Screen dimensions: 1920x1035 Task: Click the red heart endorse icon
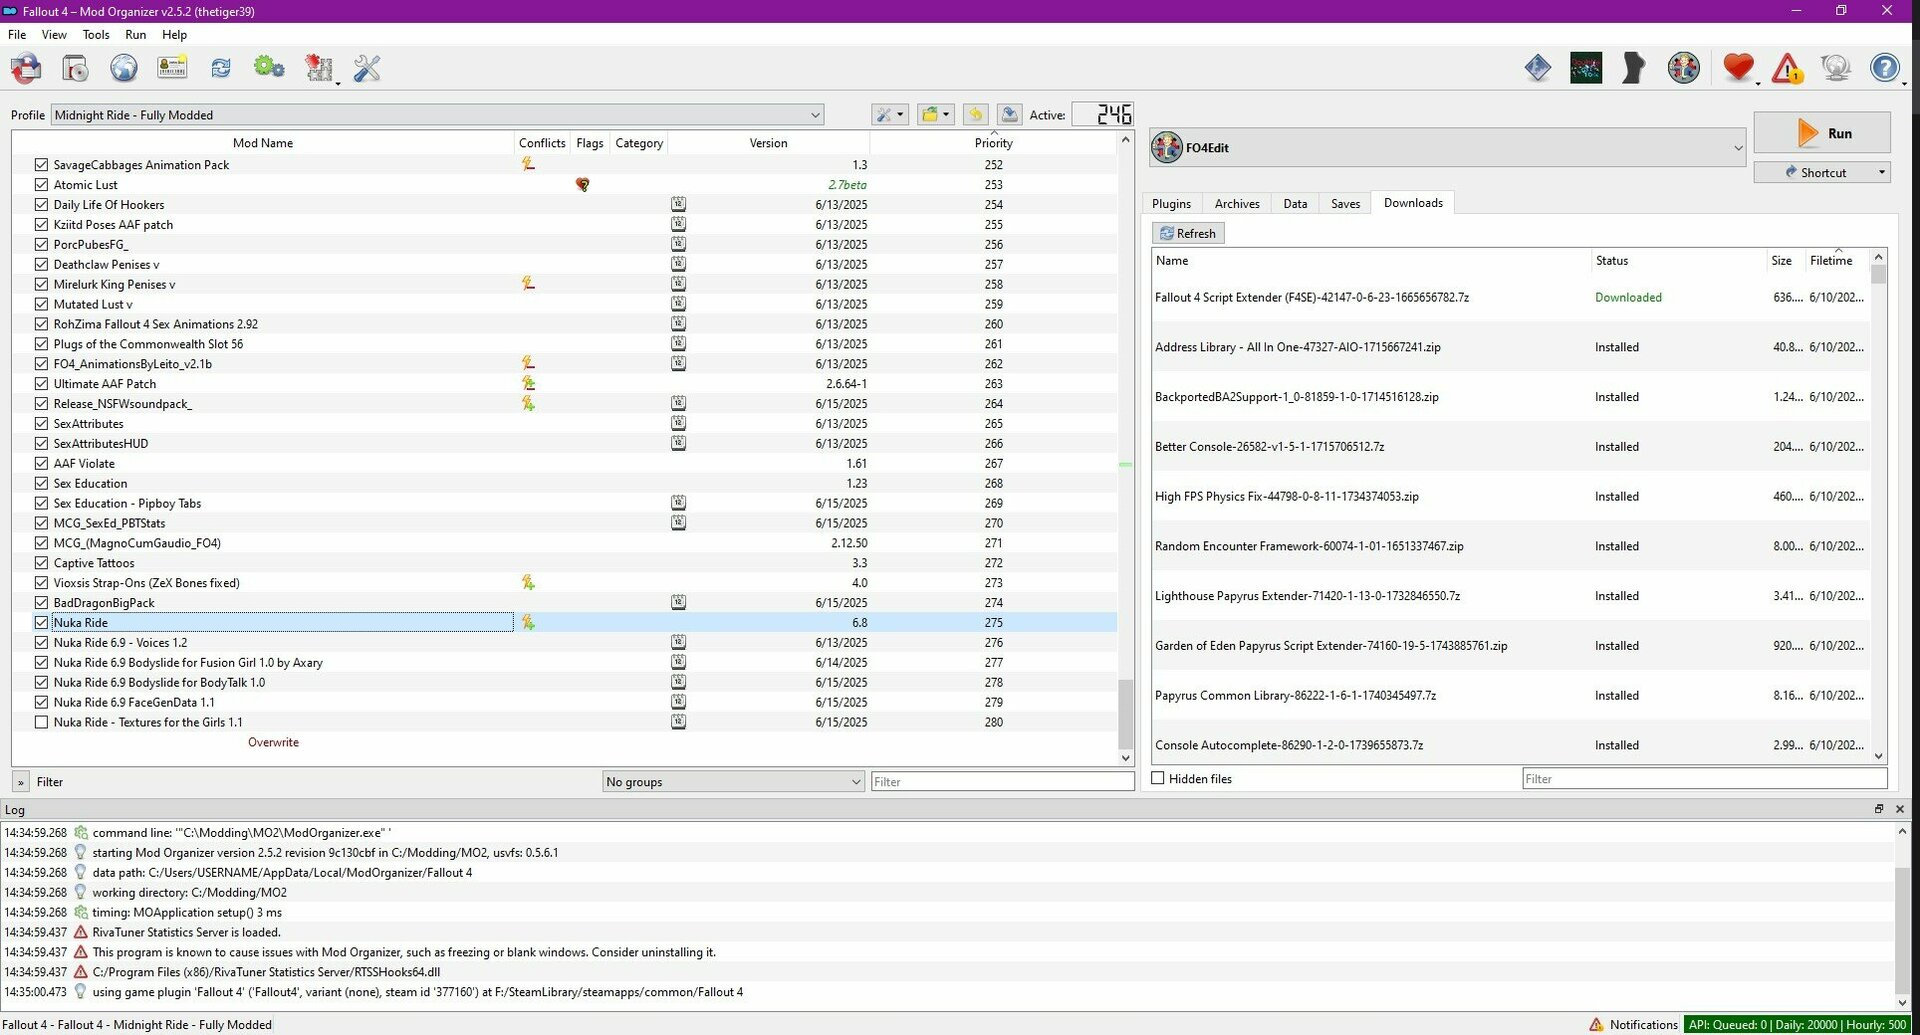click(x=1738, y=68)
